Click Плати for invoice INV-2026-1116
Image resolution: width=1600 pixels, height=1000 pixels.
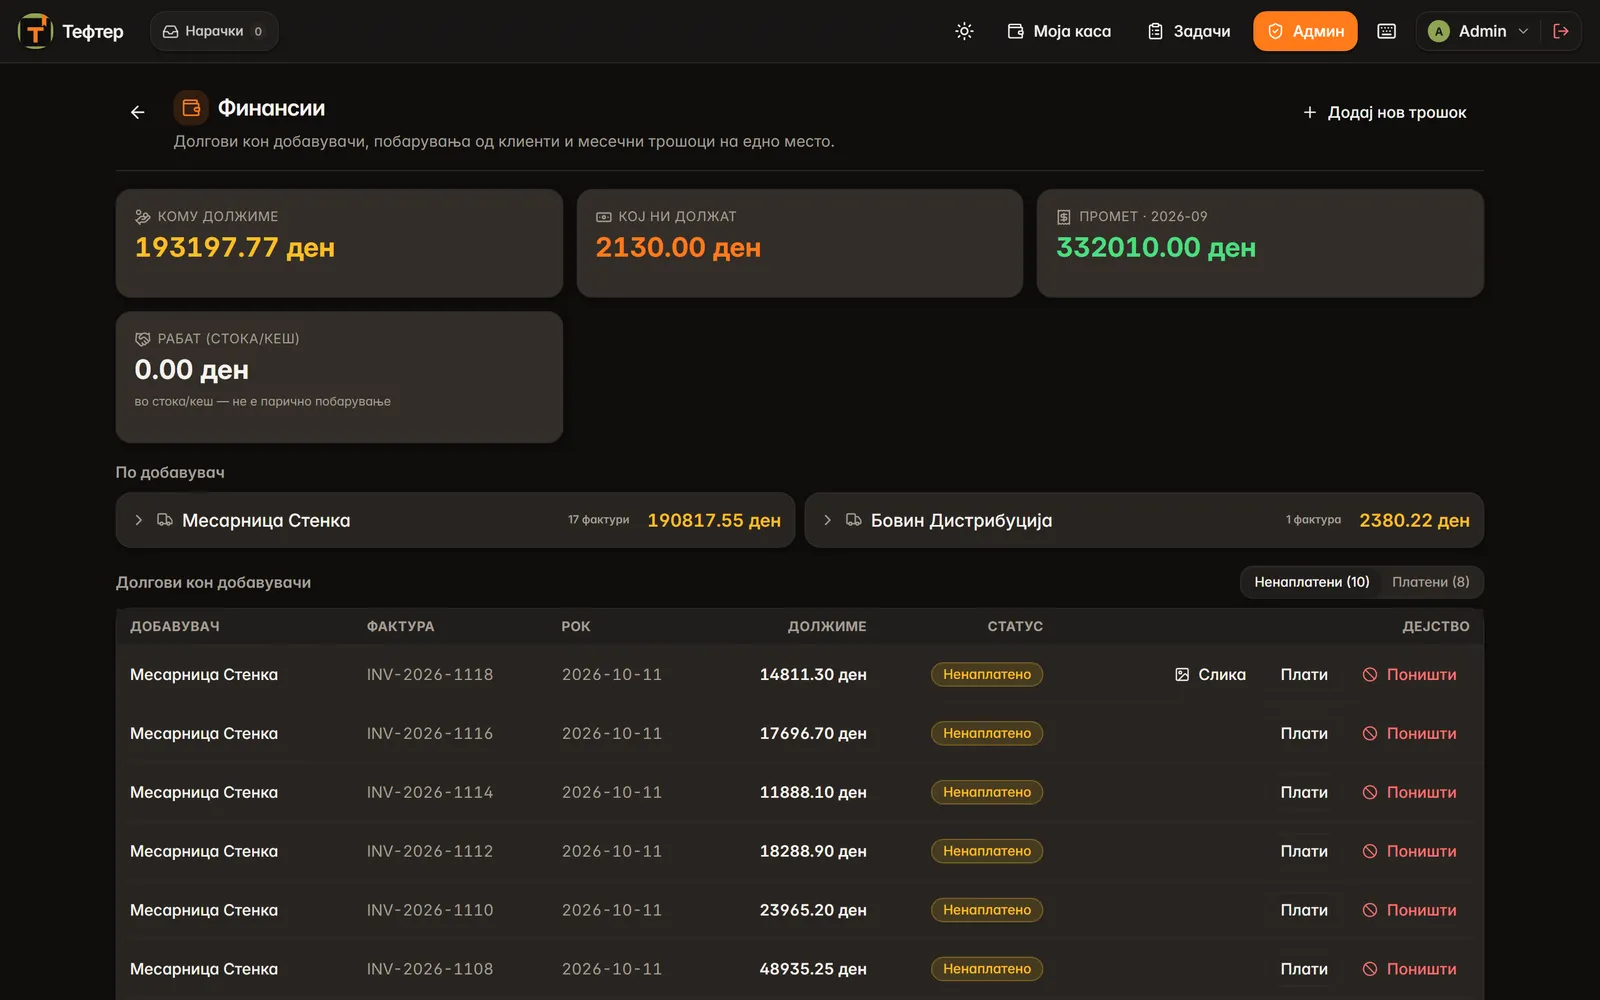1304,734
